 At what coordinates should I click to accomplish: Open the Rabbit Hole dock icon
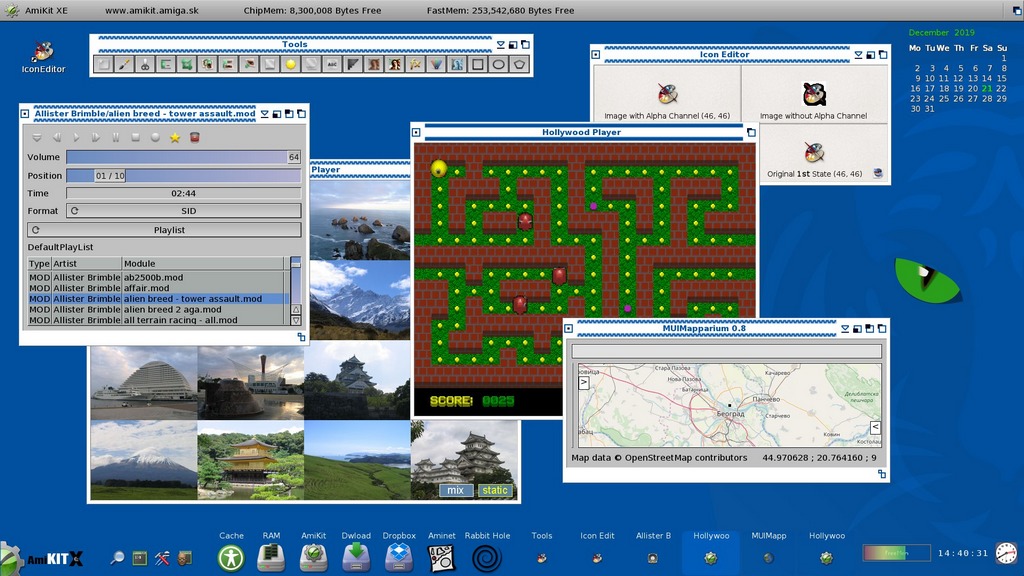coord(487,556)
